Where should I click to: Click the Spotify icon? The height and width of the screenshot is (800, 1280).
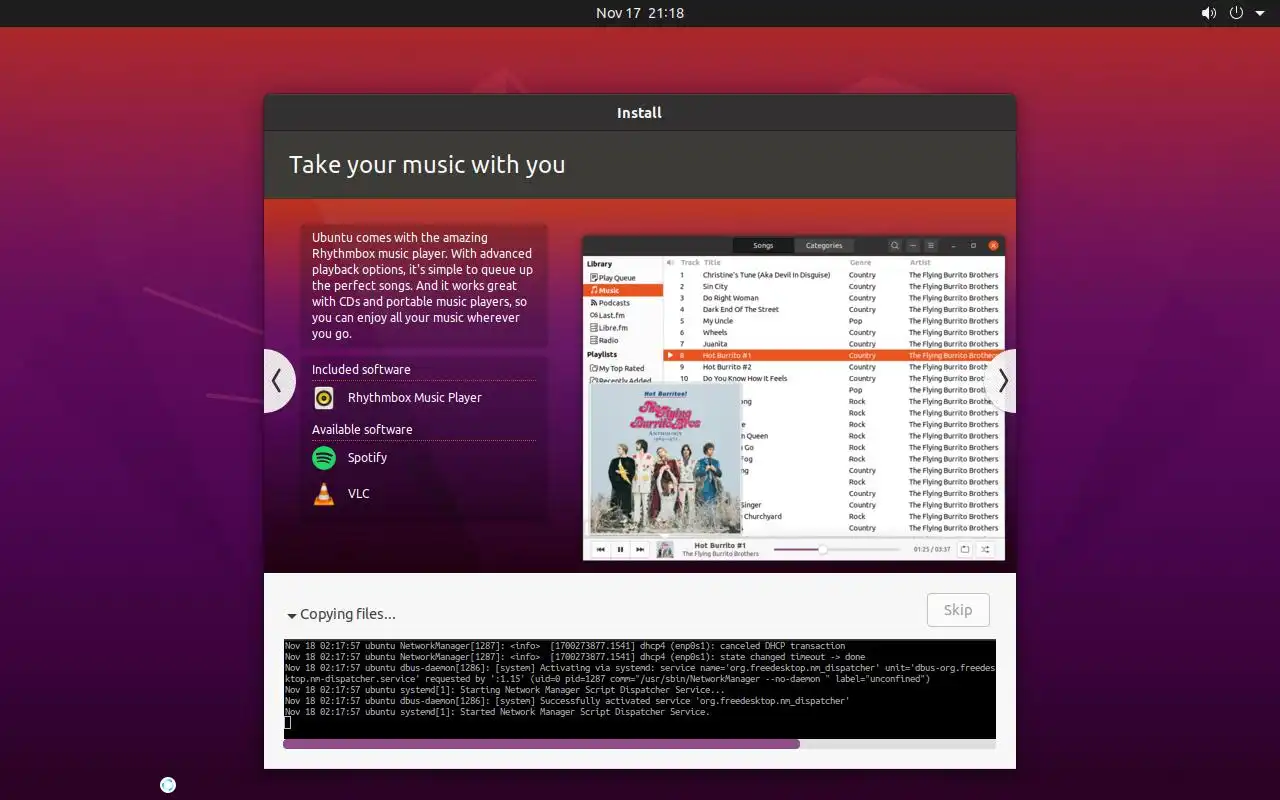(324, 458)
